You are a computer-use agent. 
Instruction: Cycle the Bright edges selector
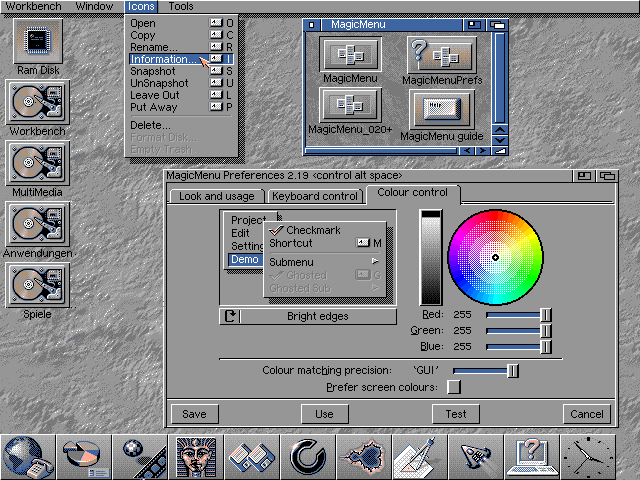pos(308,316)
